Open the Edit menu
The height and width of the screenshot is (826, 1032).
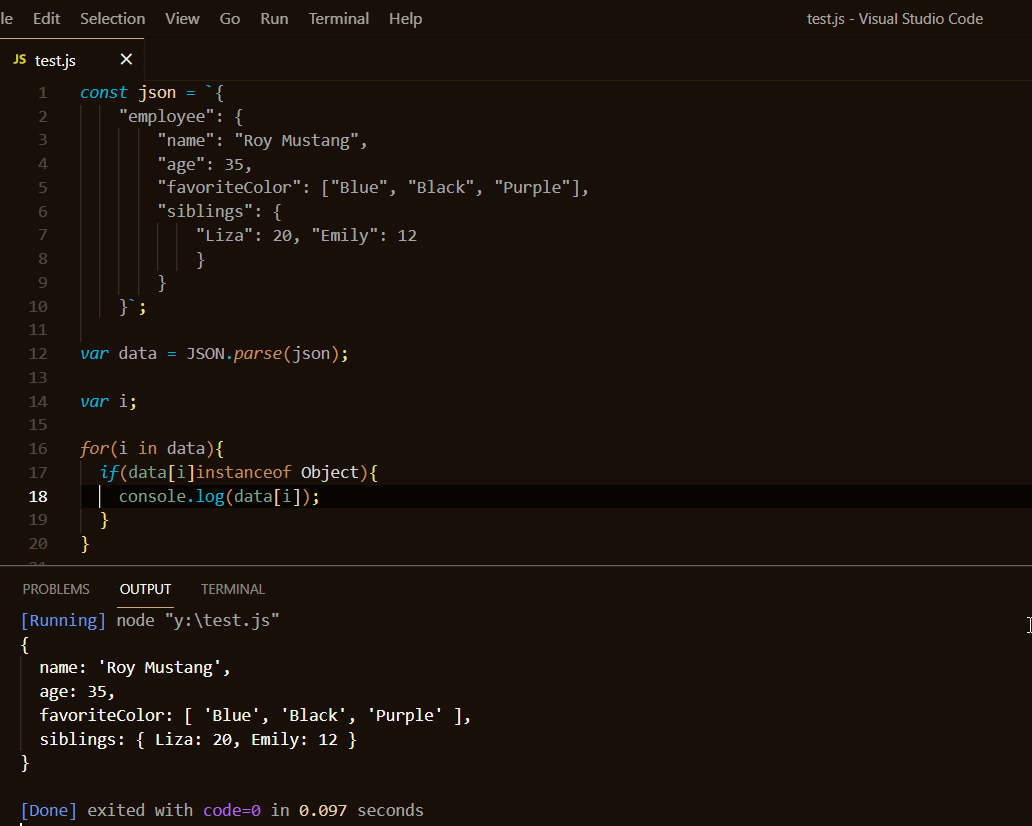(46, 18)
